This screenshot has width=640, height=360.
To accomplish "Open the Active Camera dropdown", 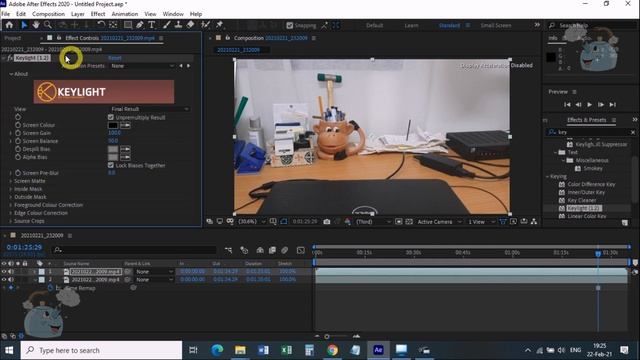I will pos(439,222).
